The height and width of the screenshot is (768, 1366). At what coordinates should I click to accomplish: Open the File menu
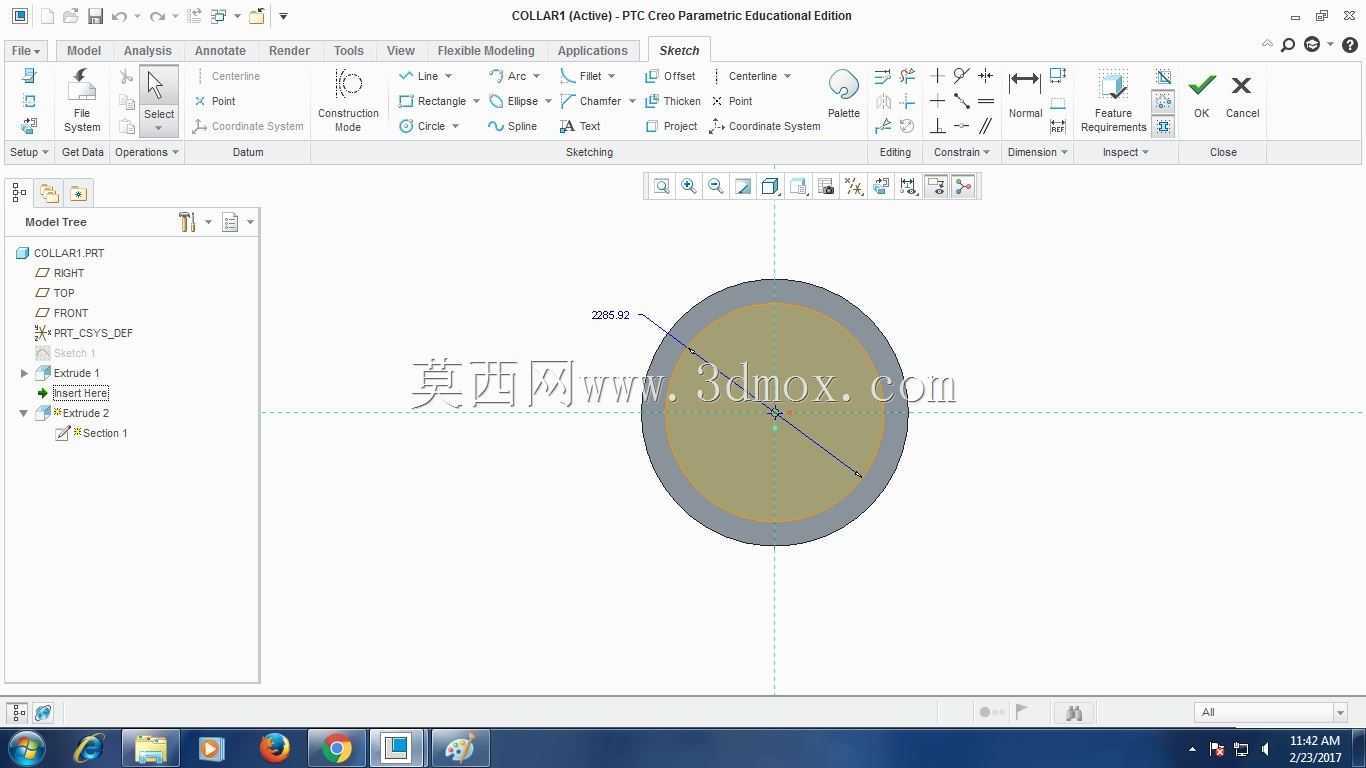click(25, 51)
